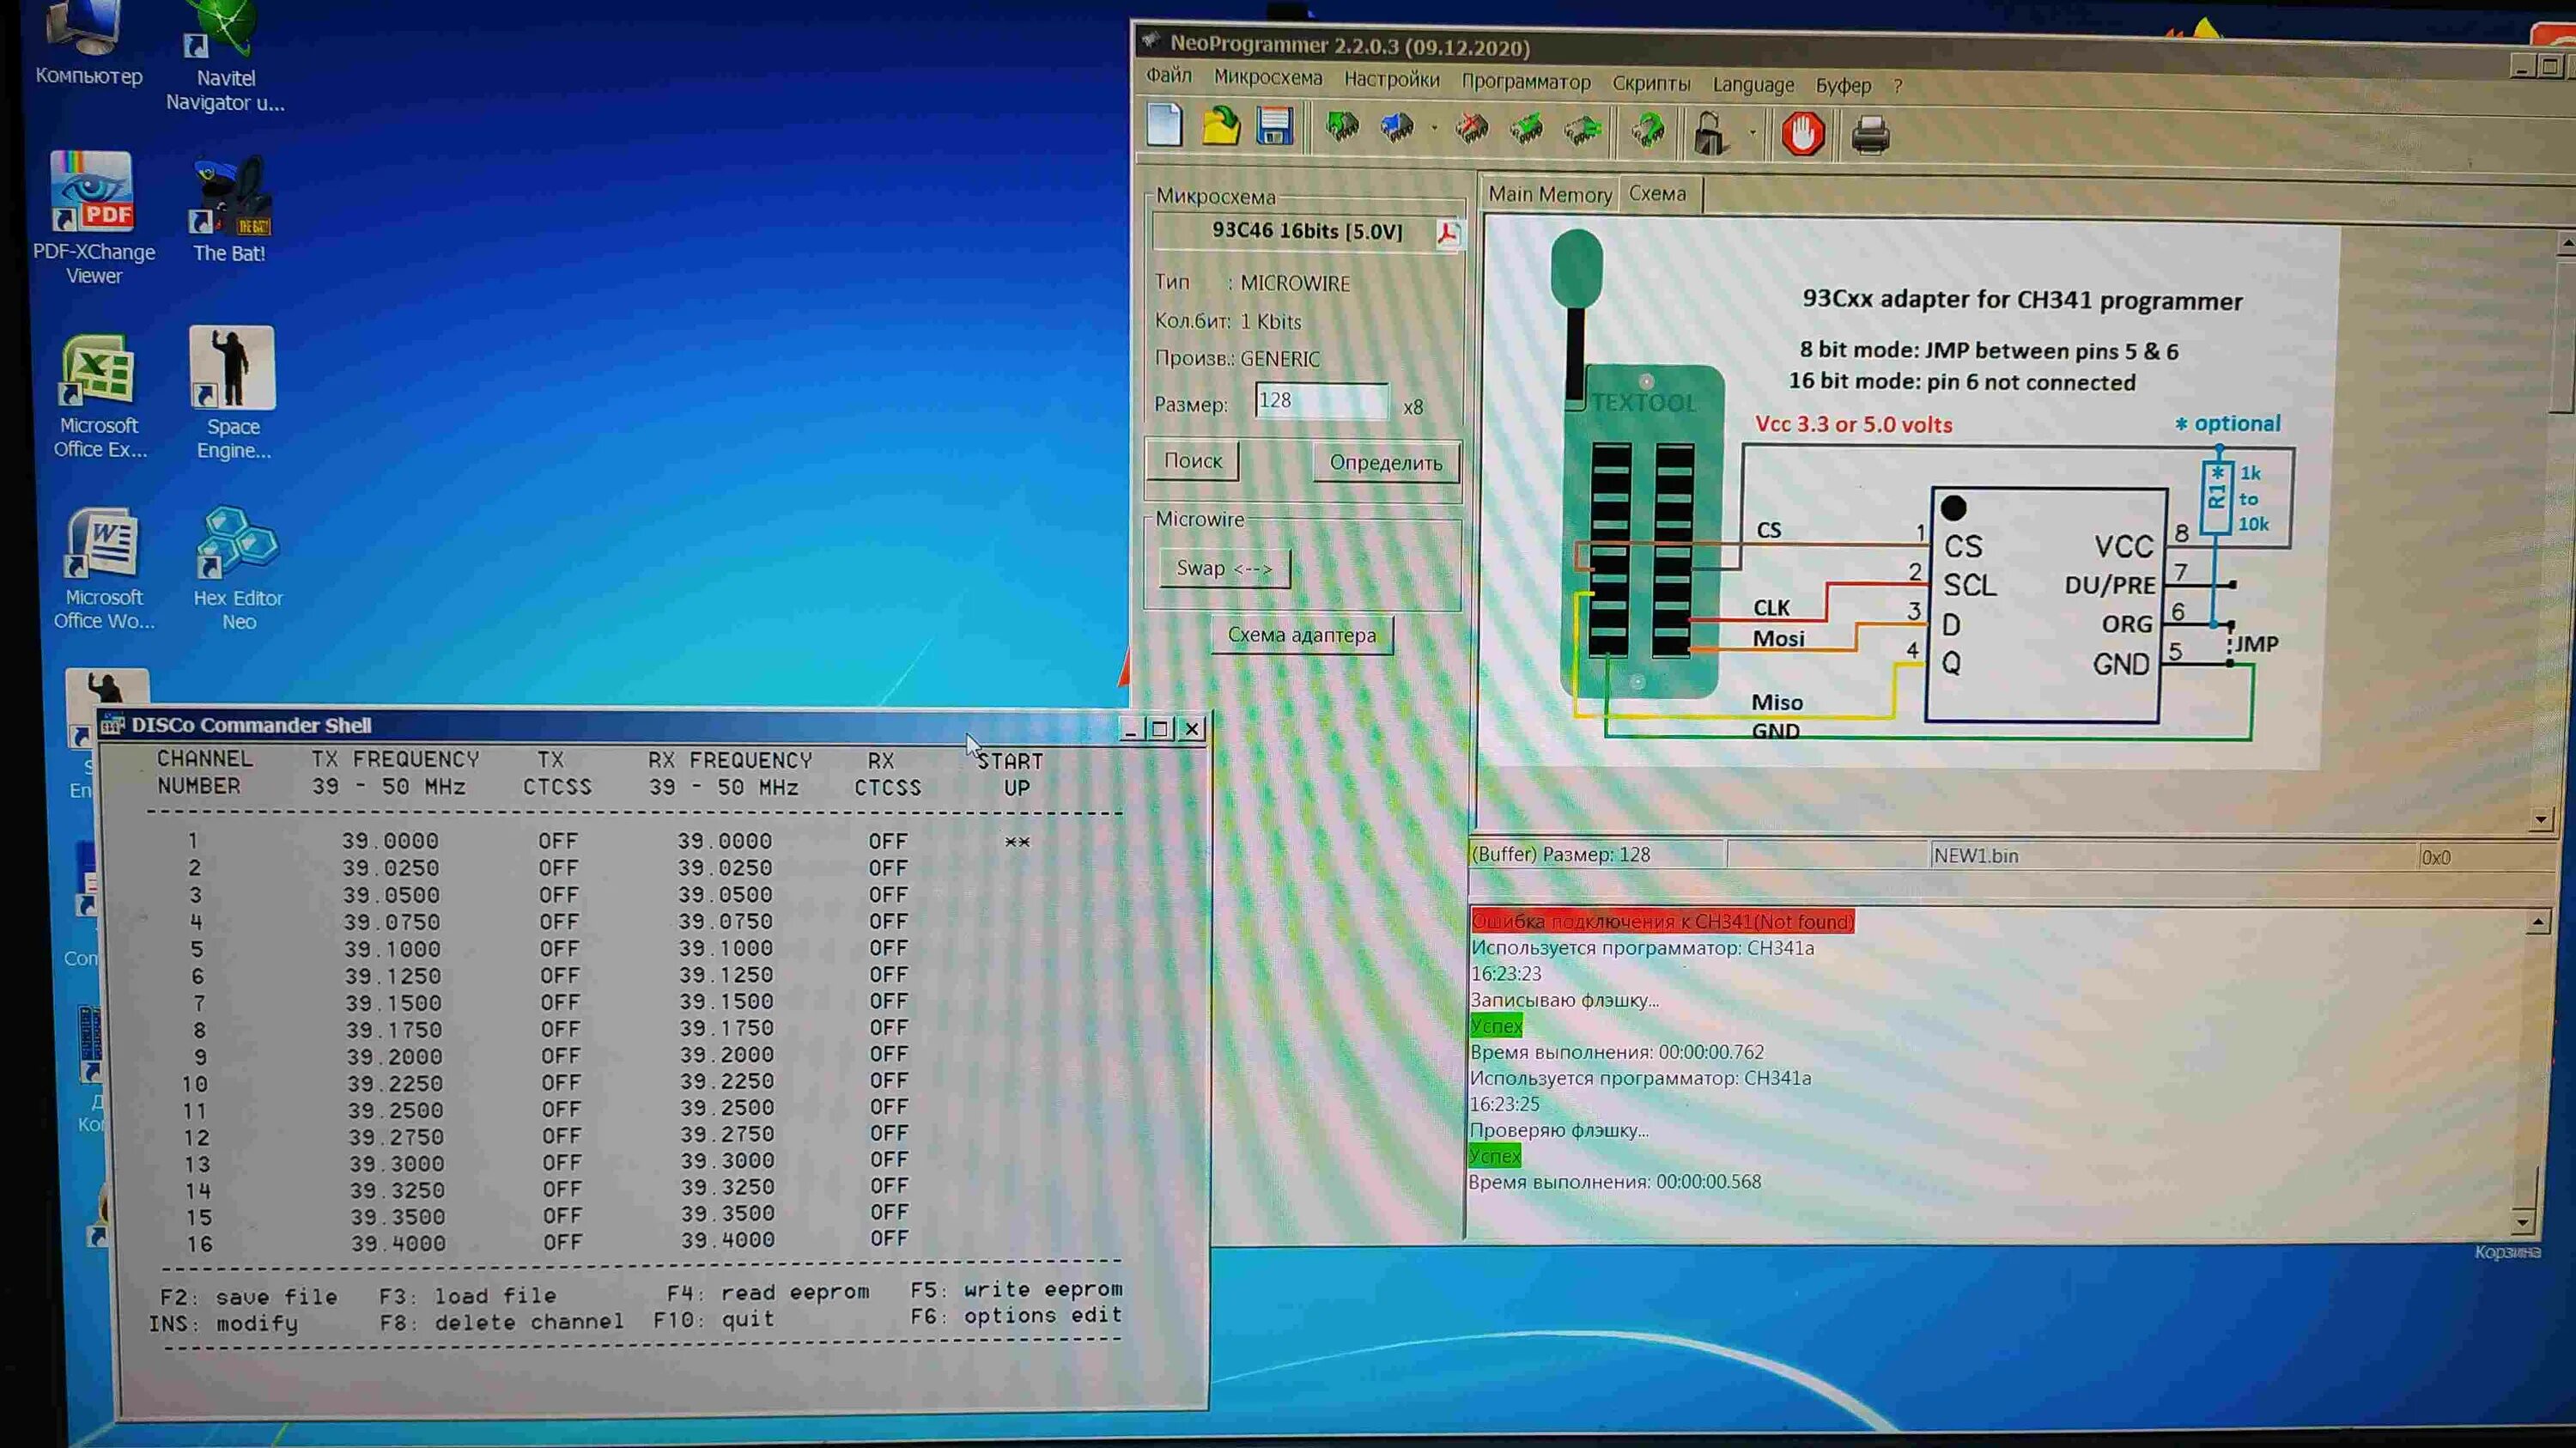Click the Read chip toolbar icon
Screen dimensions: 2576x1448
[1342, 129]
